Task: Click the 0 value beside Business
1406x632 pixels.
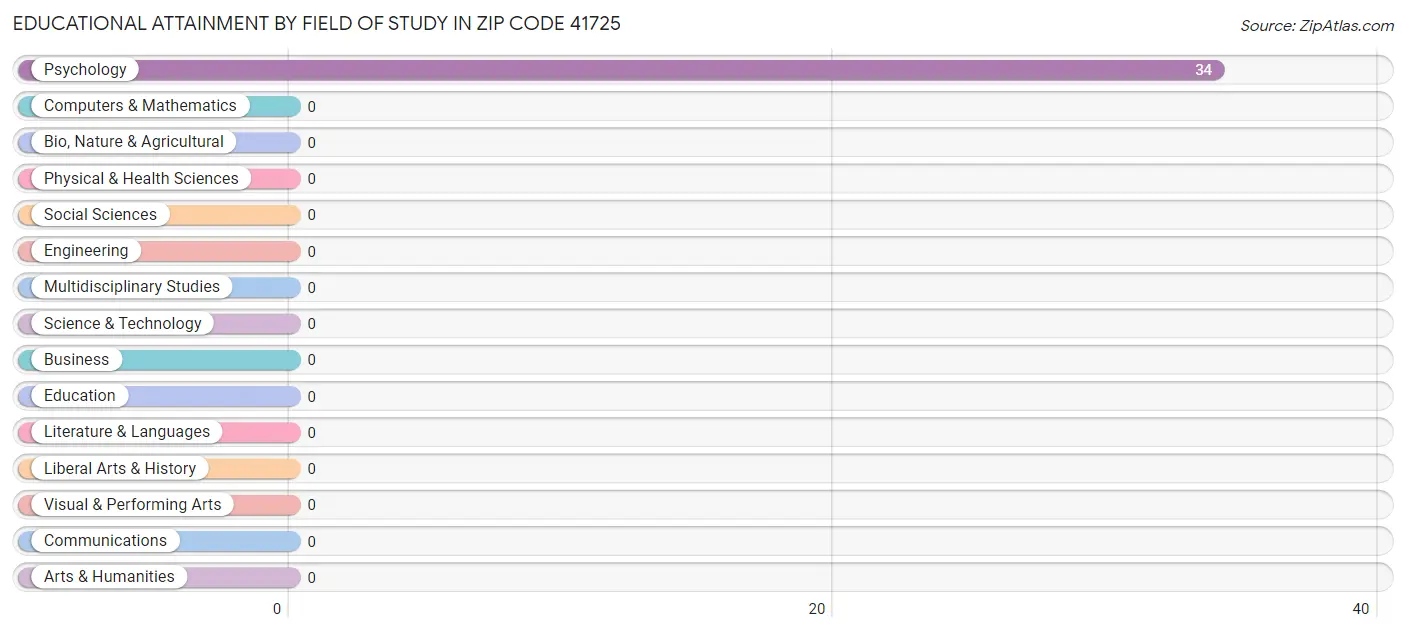Action: pos(311,360)
